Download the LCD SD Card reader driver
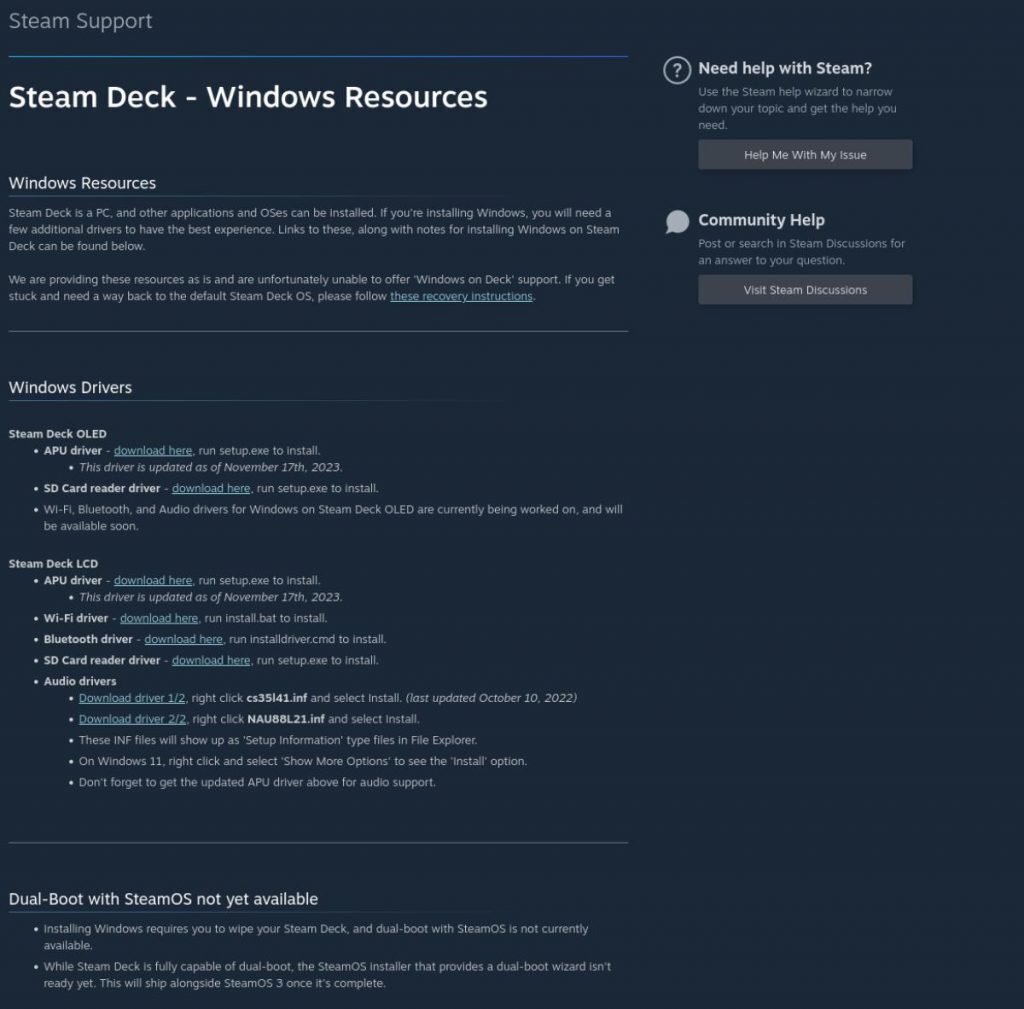Screen dimensions: 1024x1009 click(210, 660)
